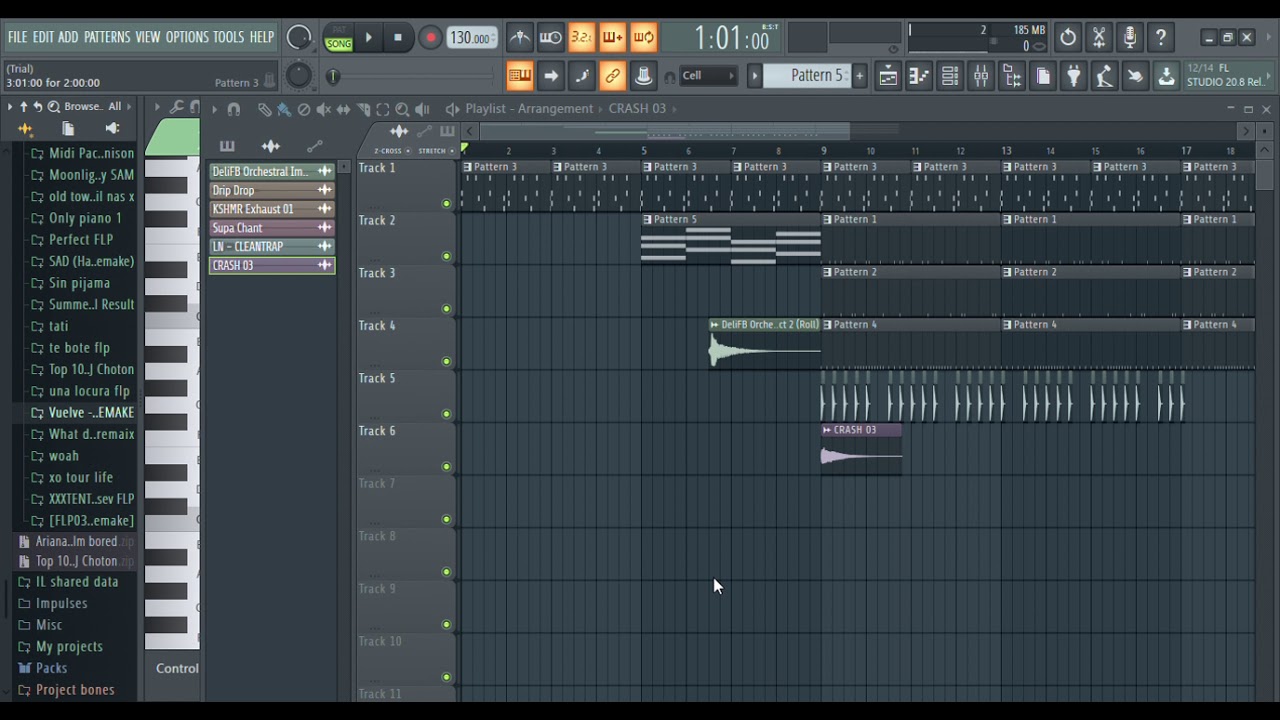Screen dimensions: 1280x720
Task: Open the FILE menu
Action: (18, 37)
